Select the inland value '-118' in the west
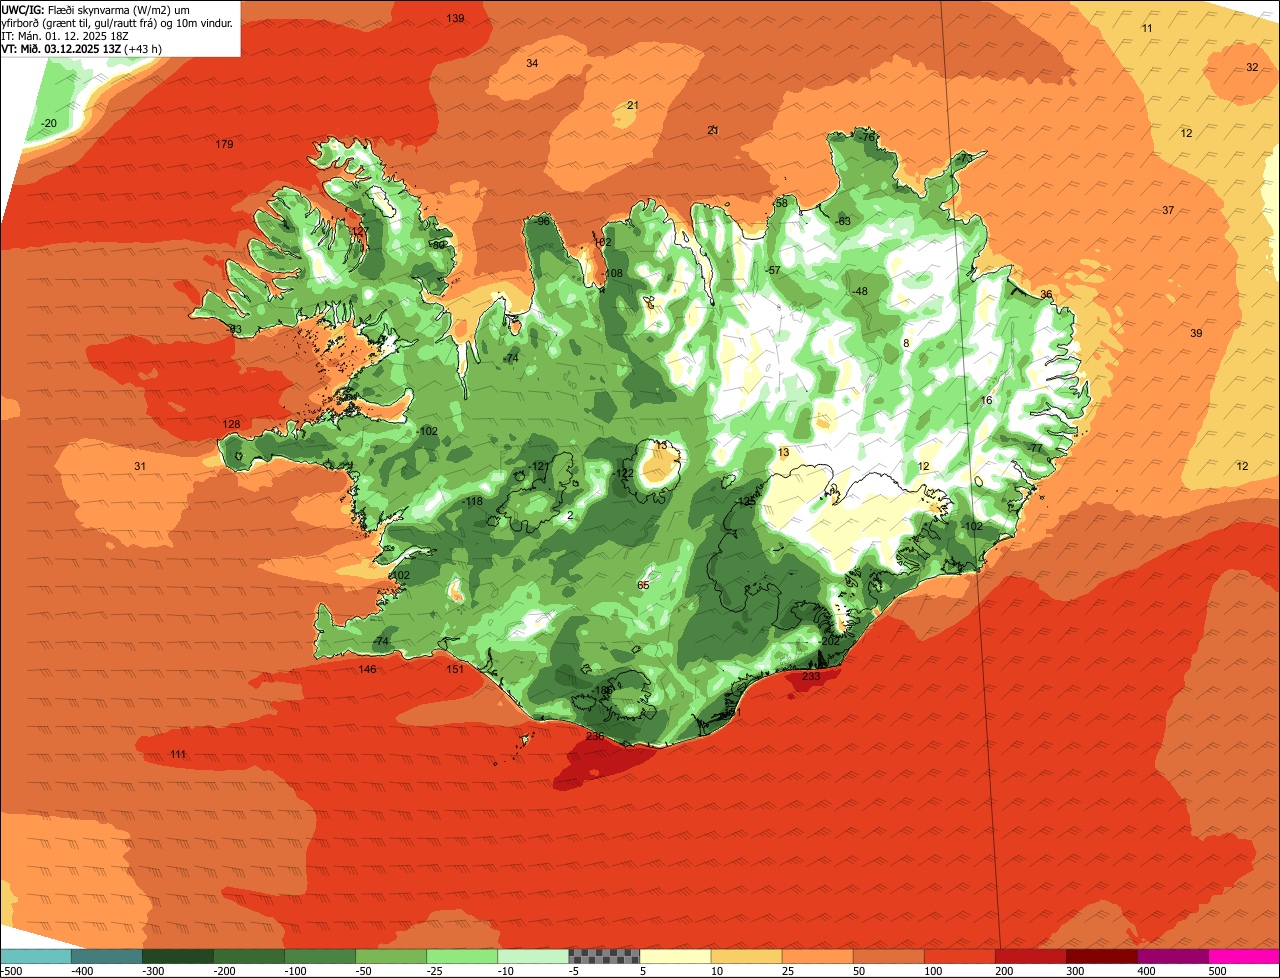 pyautogui.click(x=472, y=502)
